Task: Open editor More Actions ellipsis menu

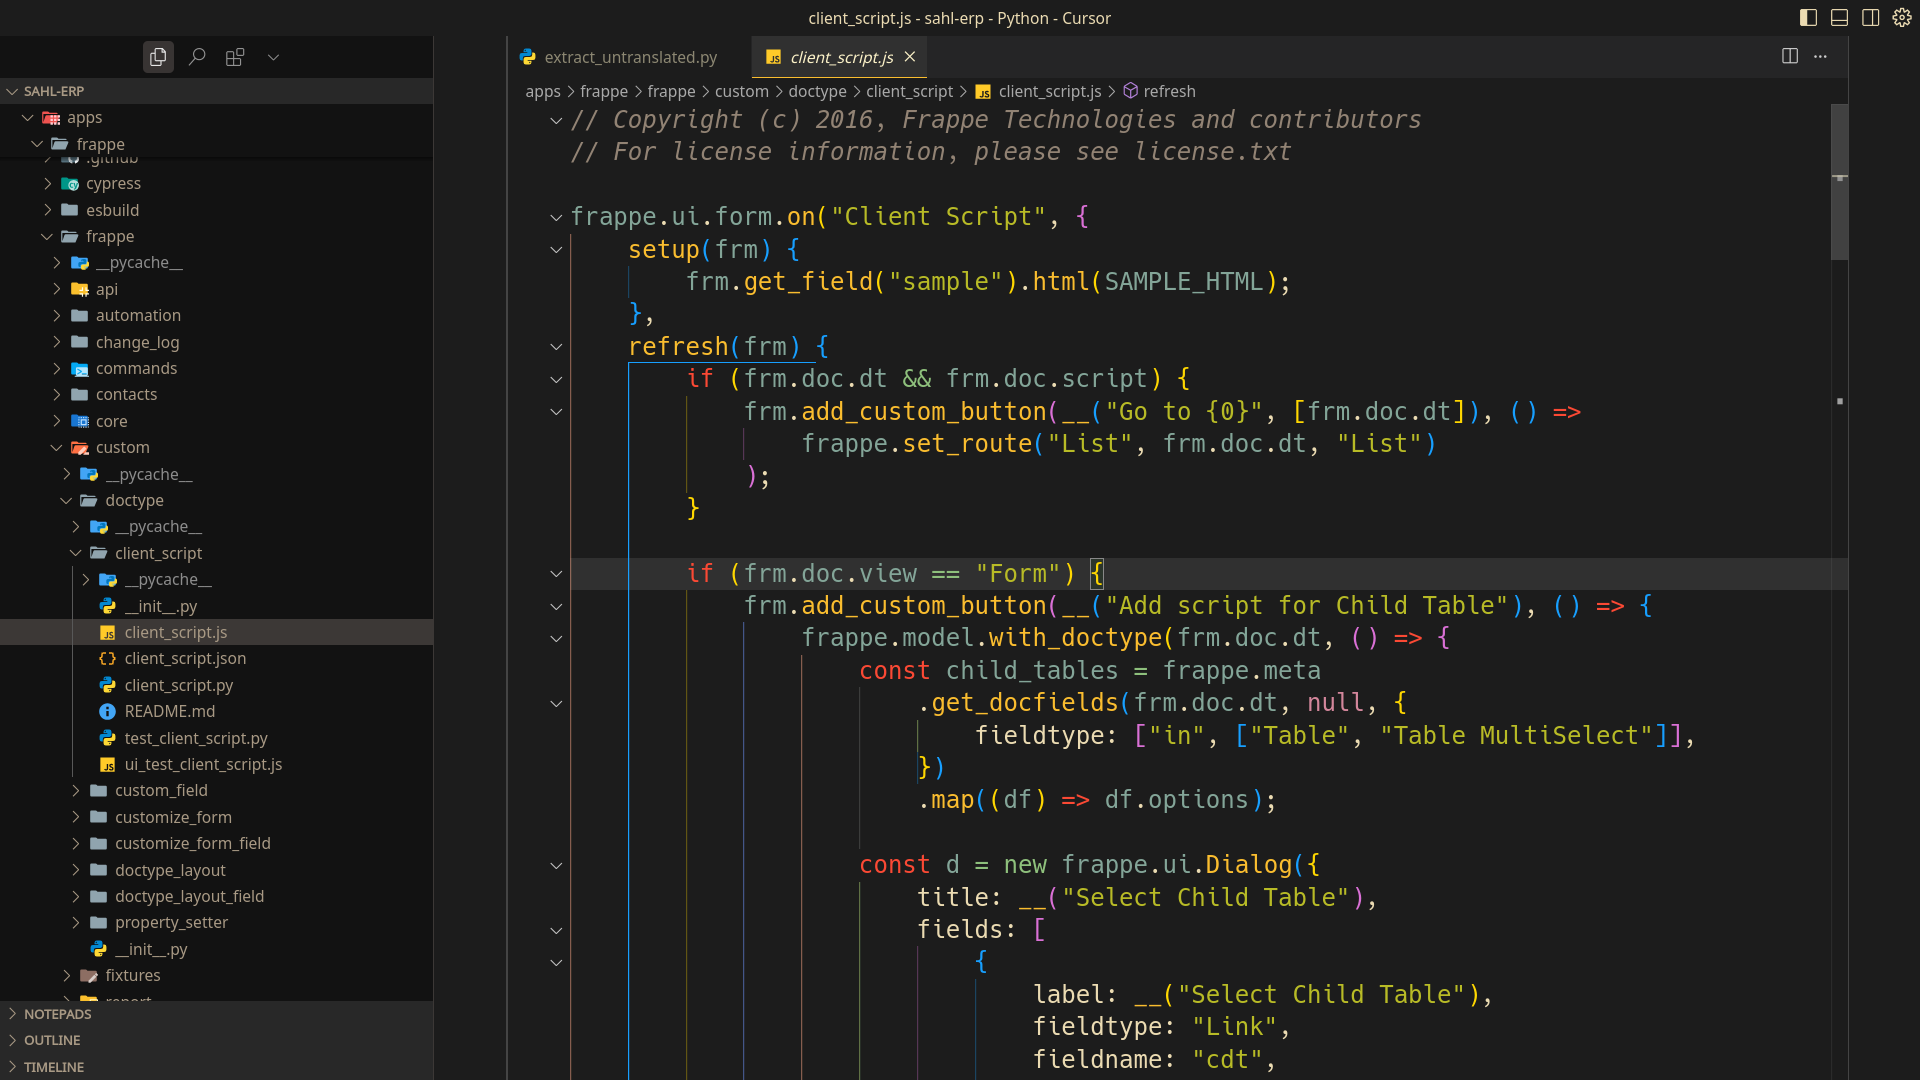Action: point(1820,56)
